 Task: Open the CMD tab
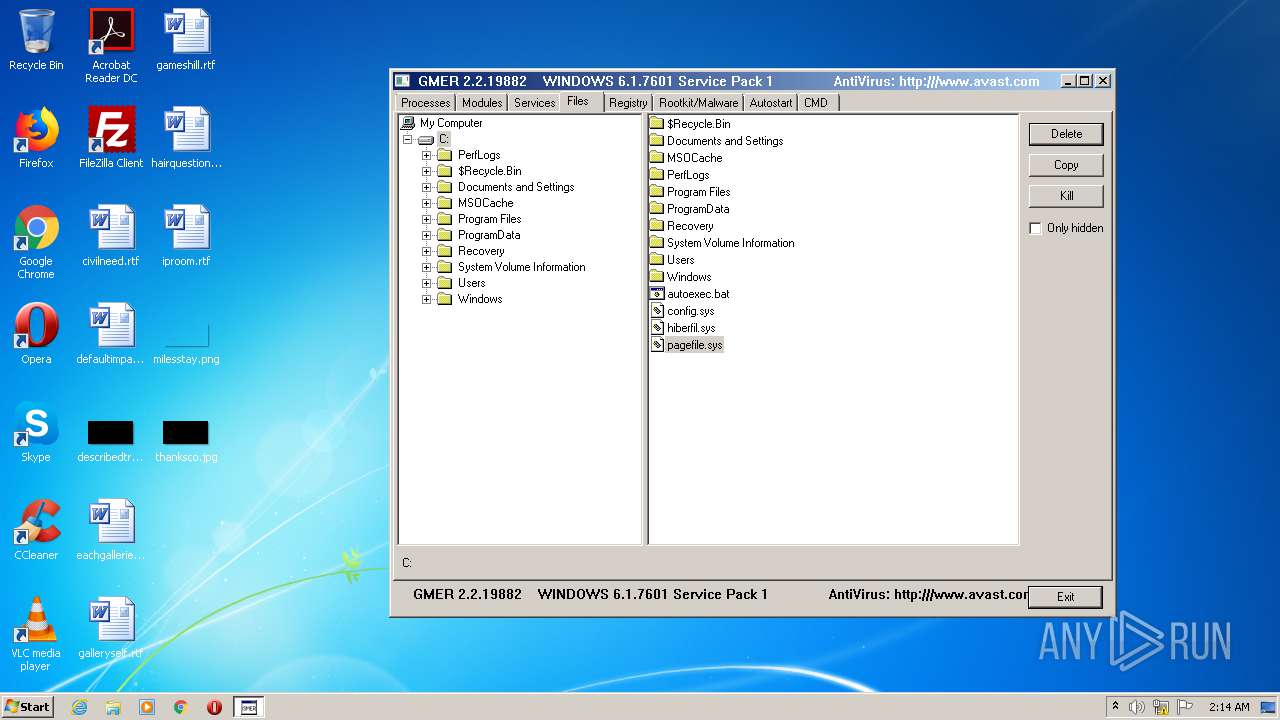(816, 103)
